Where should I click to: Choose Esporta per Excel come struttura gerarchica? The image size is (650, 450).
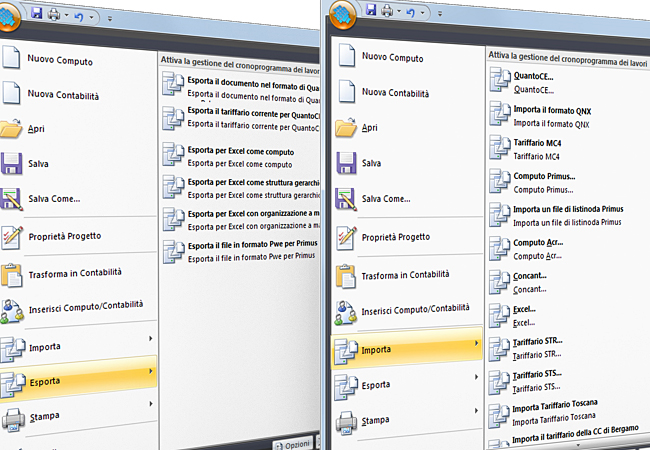tap(240, 188)
